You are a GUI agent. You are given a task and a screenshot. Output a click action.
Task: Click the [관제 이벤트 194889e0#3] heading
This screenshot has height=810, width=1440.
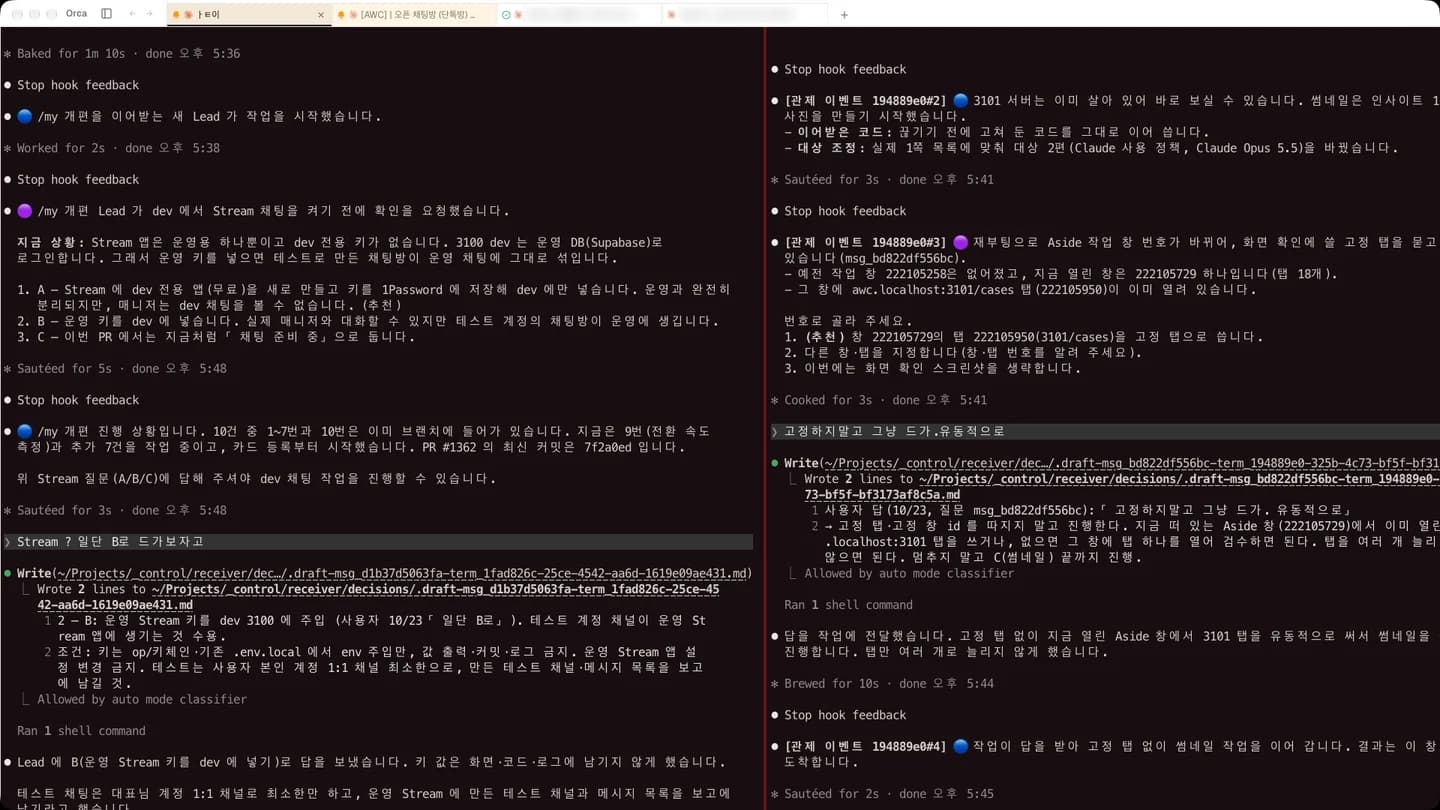[865, 242]
